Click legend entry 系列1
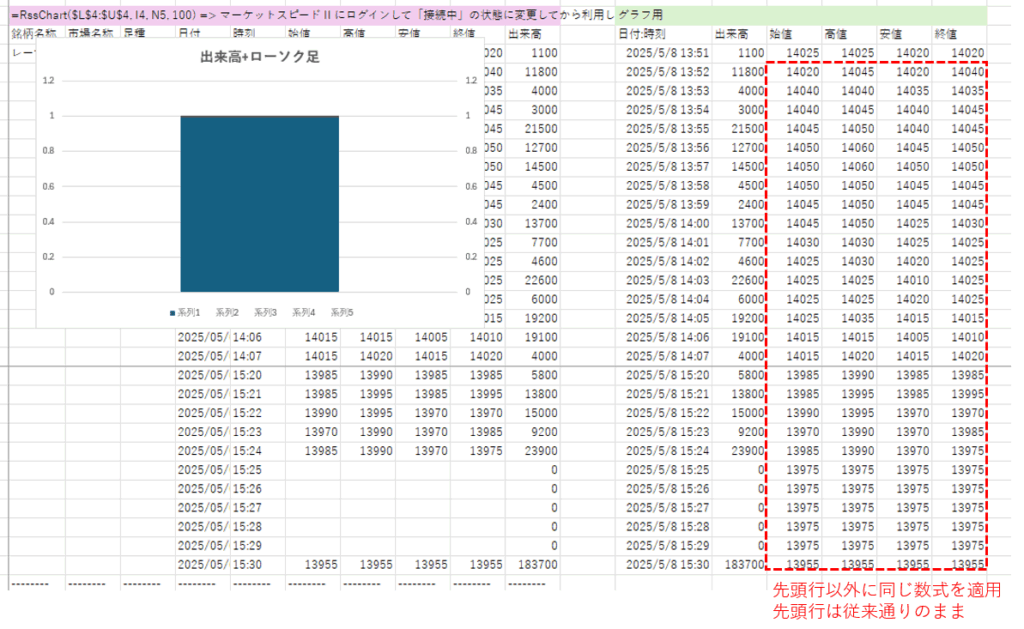 pyautogui.click(x=185, y=313)
